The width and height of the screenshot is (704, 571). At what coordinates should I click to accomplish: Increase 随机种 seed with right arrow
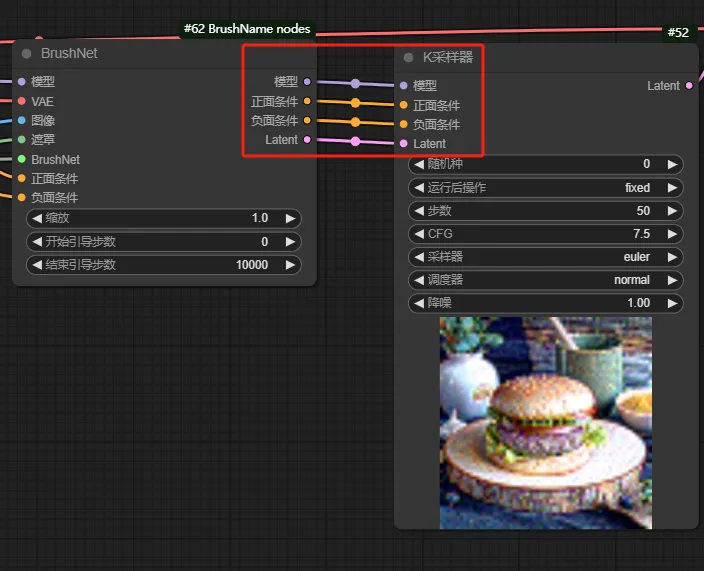672,164
